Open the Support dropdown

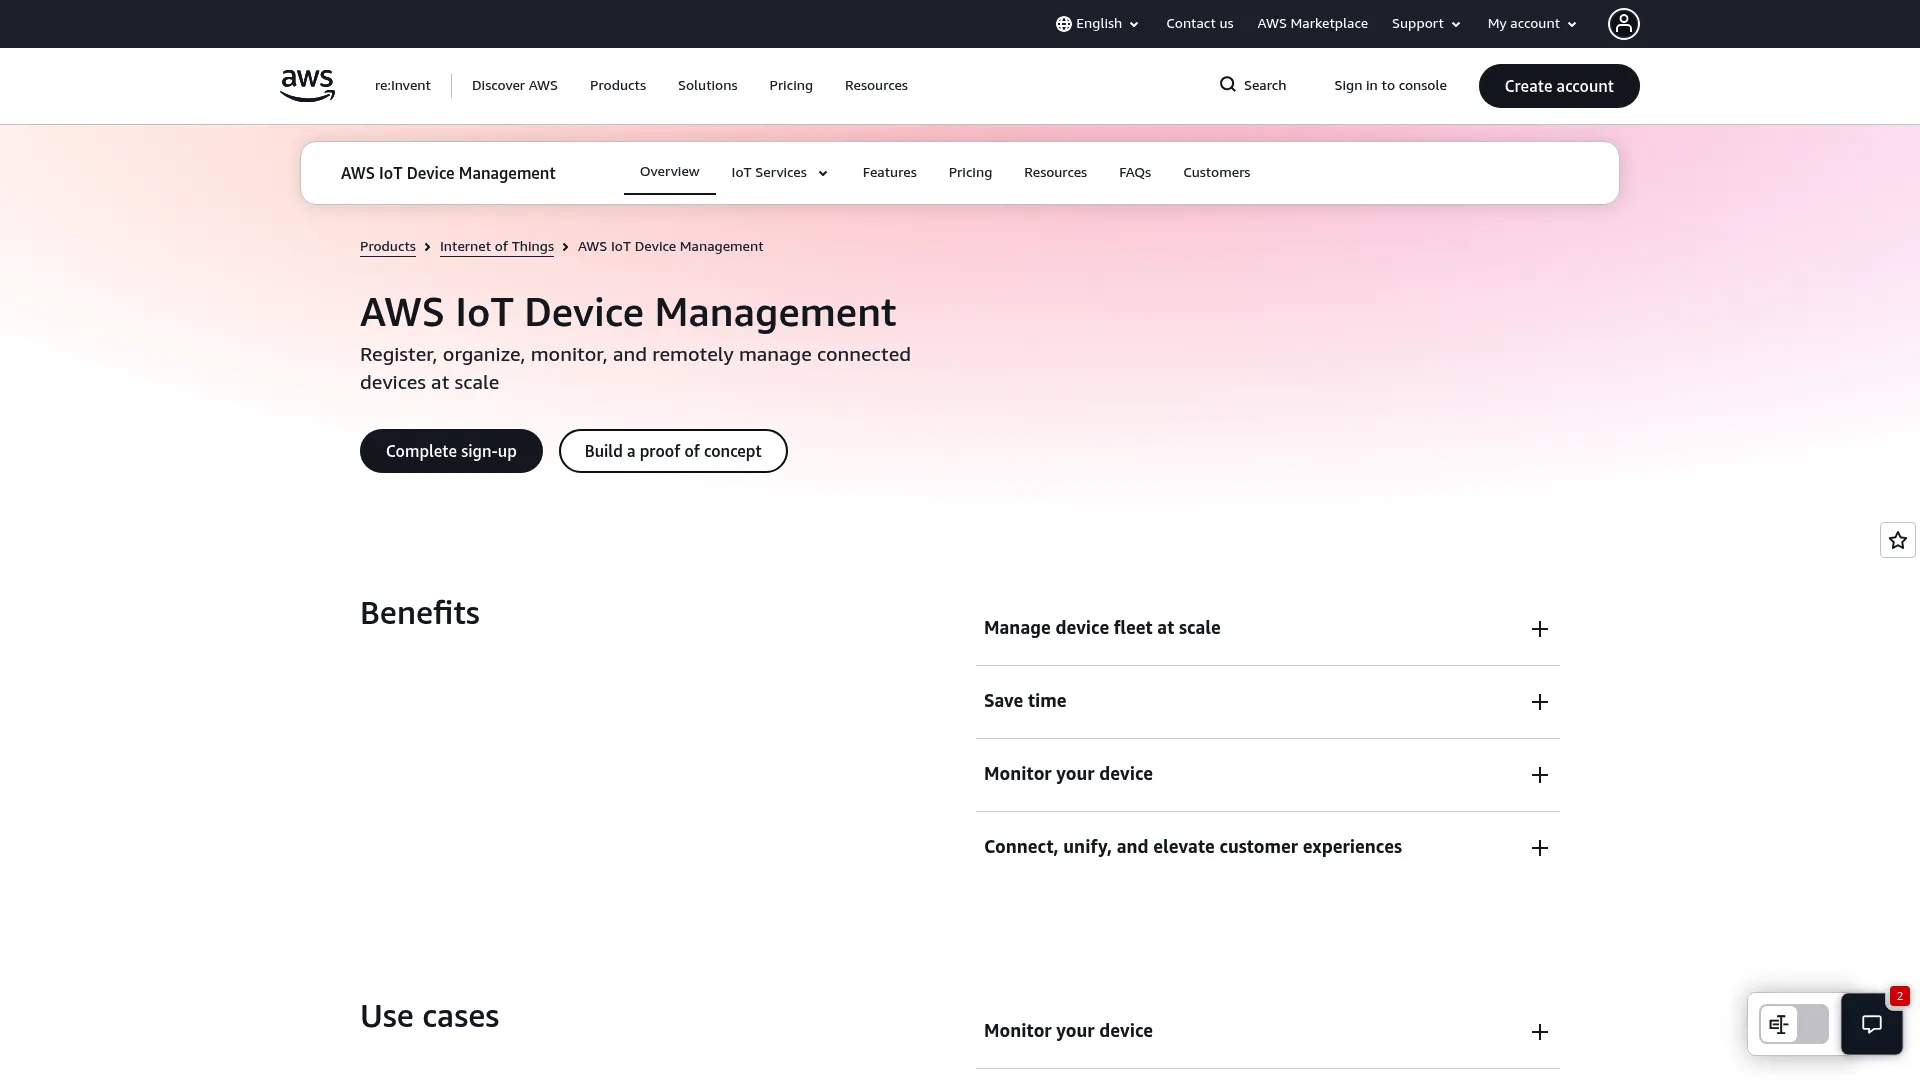pos(1426,24)
